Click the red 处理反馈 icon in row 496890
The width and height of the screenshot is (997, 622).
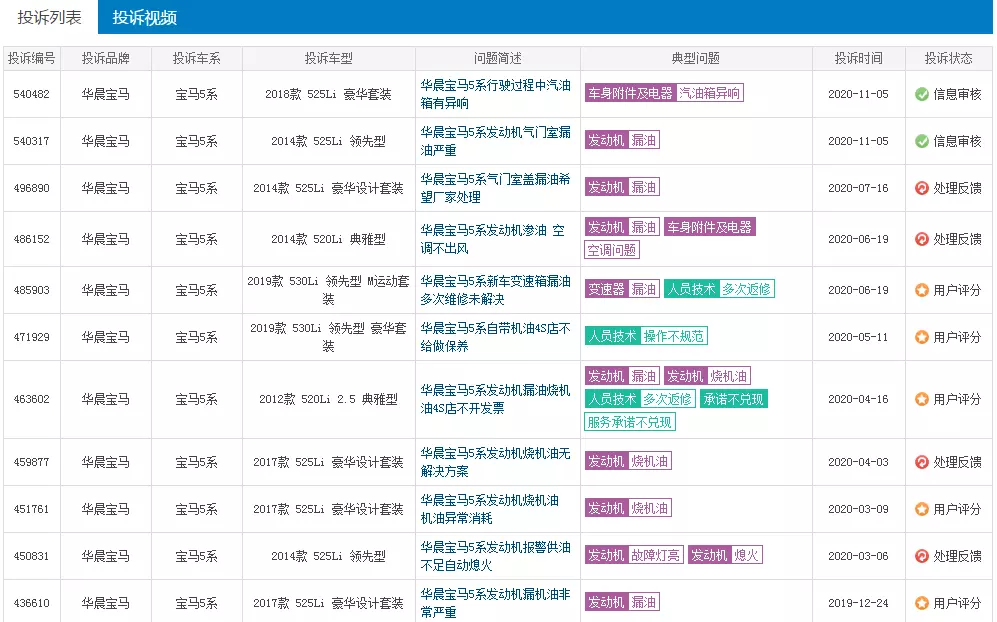pos(921,188)
